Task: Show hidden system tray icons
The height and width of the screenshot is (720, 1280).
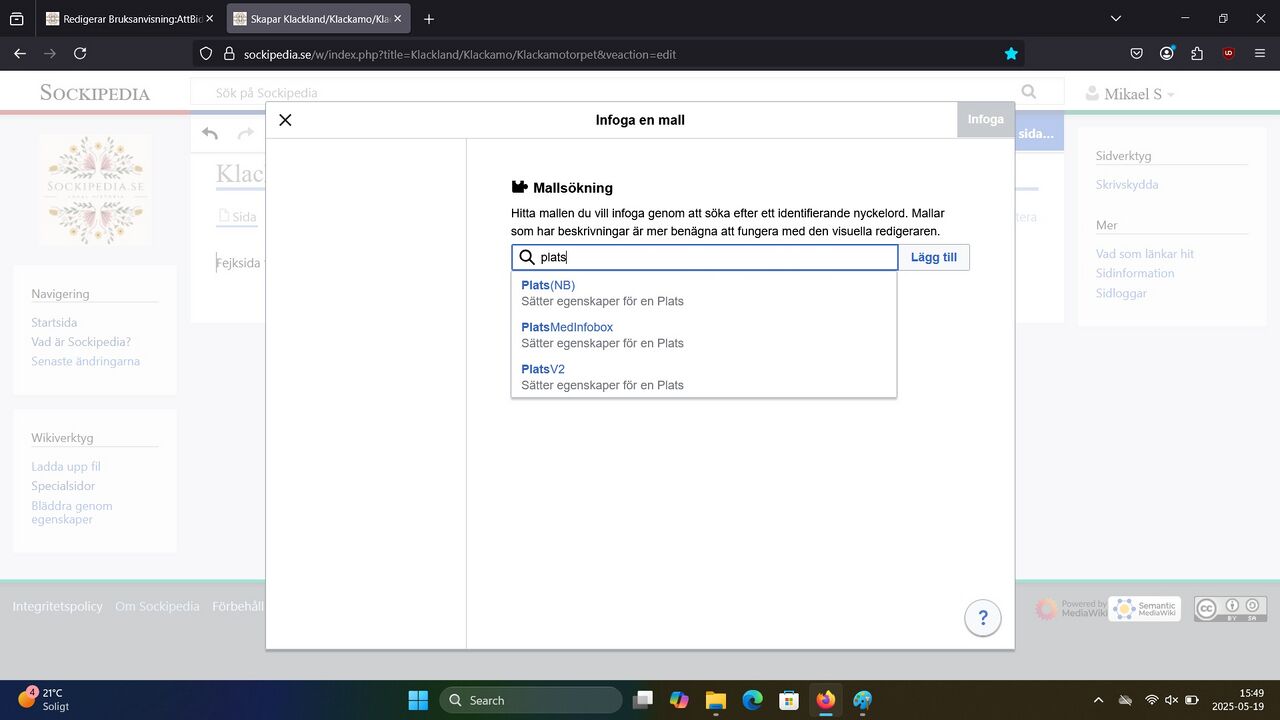Action: click(1098, 700)
